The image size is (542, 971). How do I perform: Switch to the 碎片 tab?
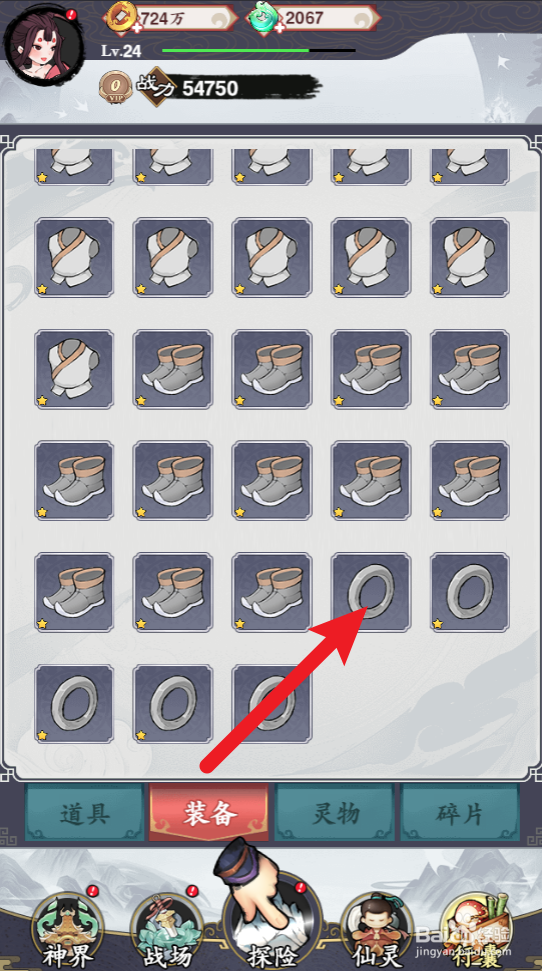(x=460, y=812)
